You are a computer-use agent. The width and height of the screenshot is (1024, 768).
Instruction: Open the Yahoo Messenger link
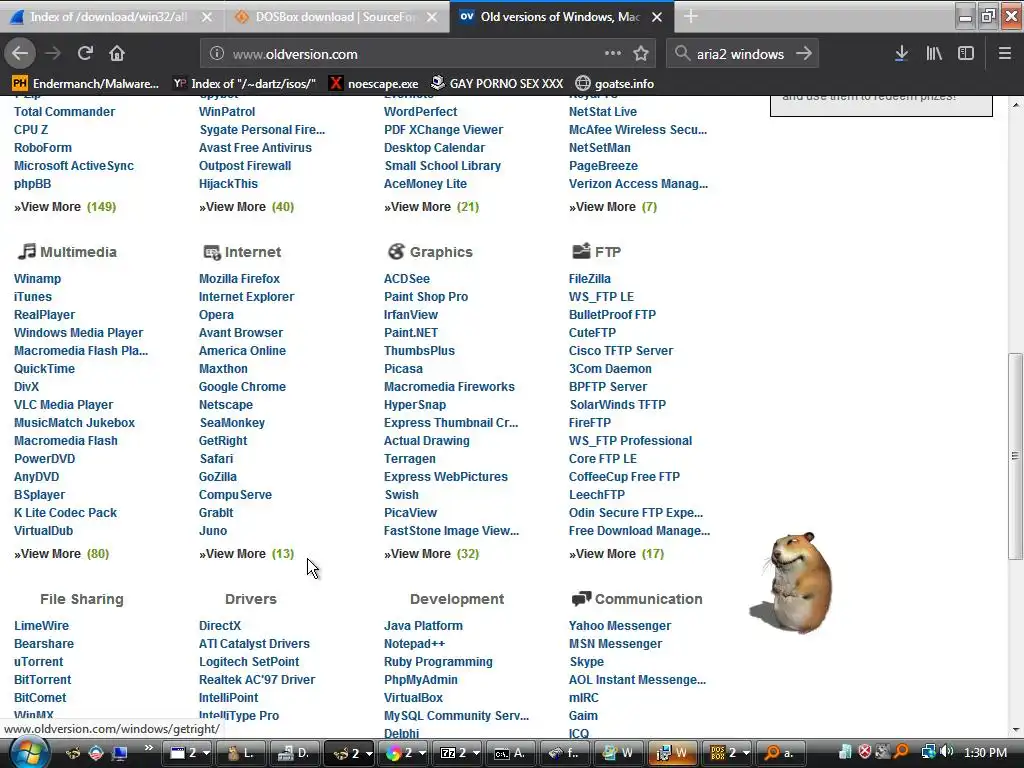point(620,626)
